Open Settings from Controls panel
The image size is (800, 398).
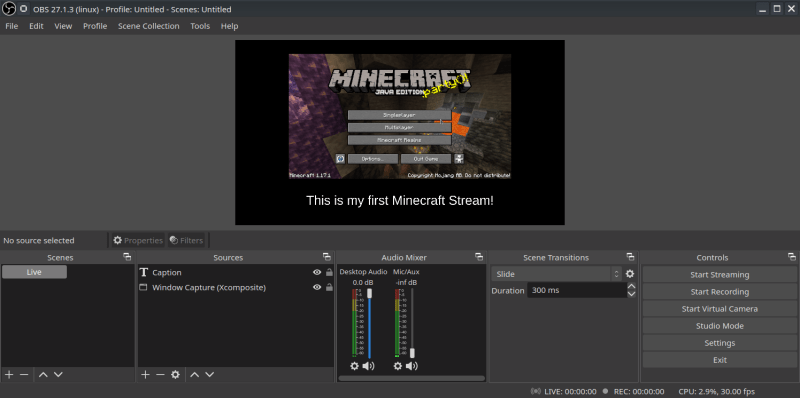click(719, 343)
